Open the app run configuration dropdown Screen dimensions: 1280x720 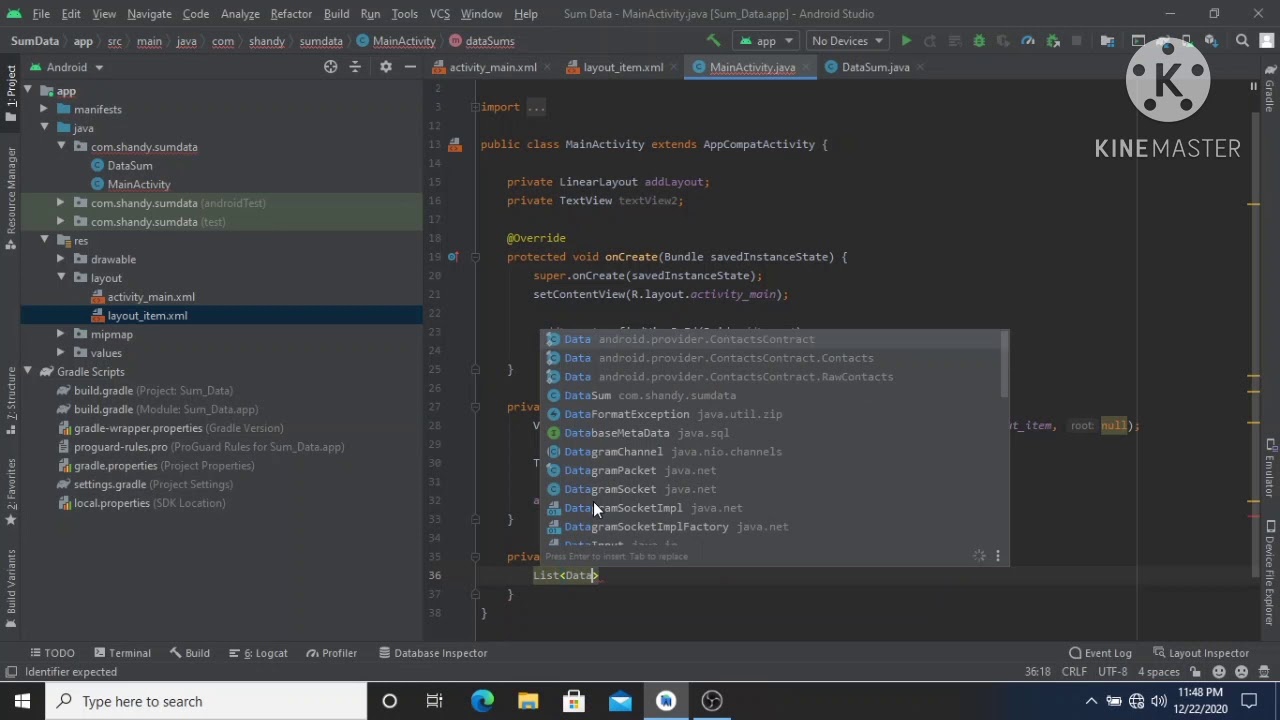(x=765, y=41)
